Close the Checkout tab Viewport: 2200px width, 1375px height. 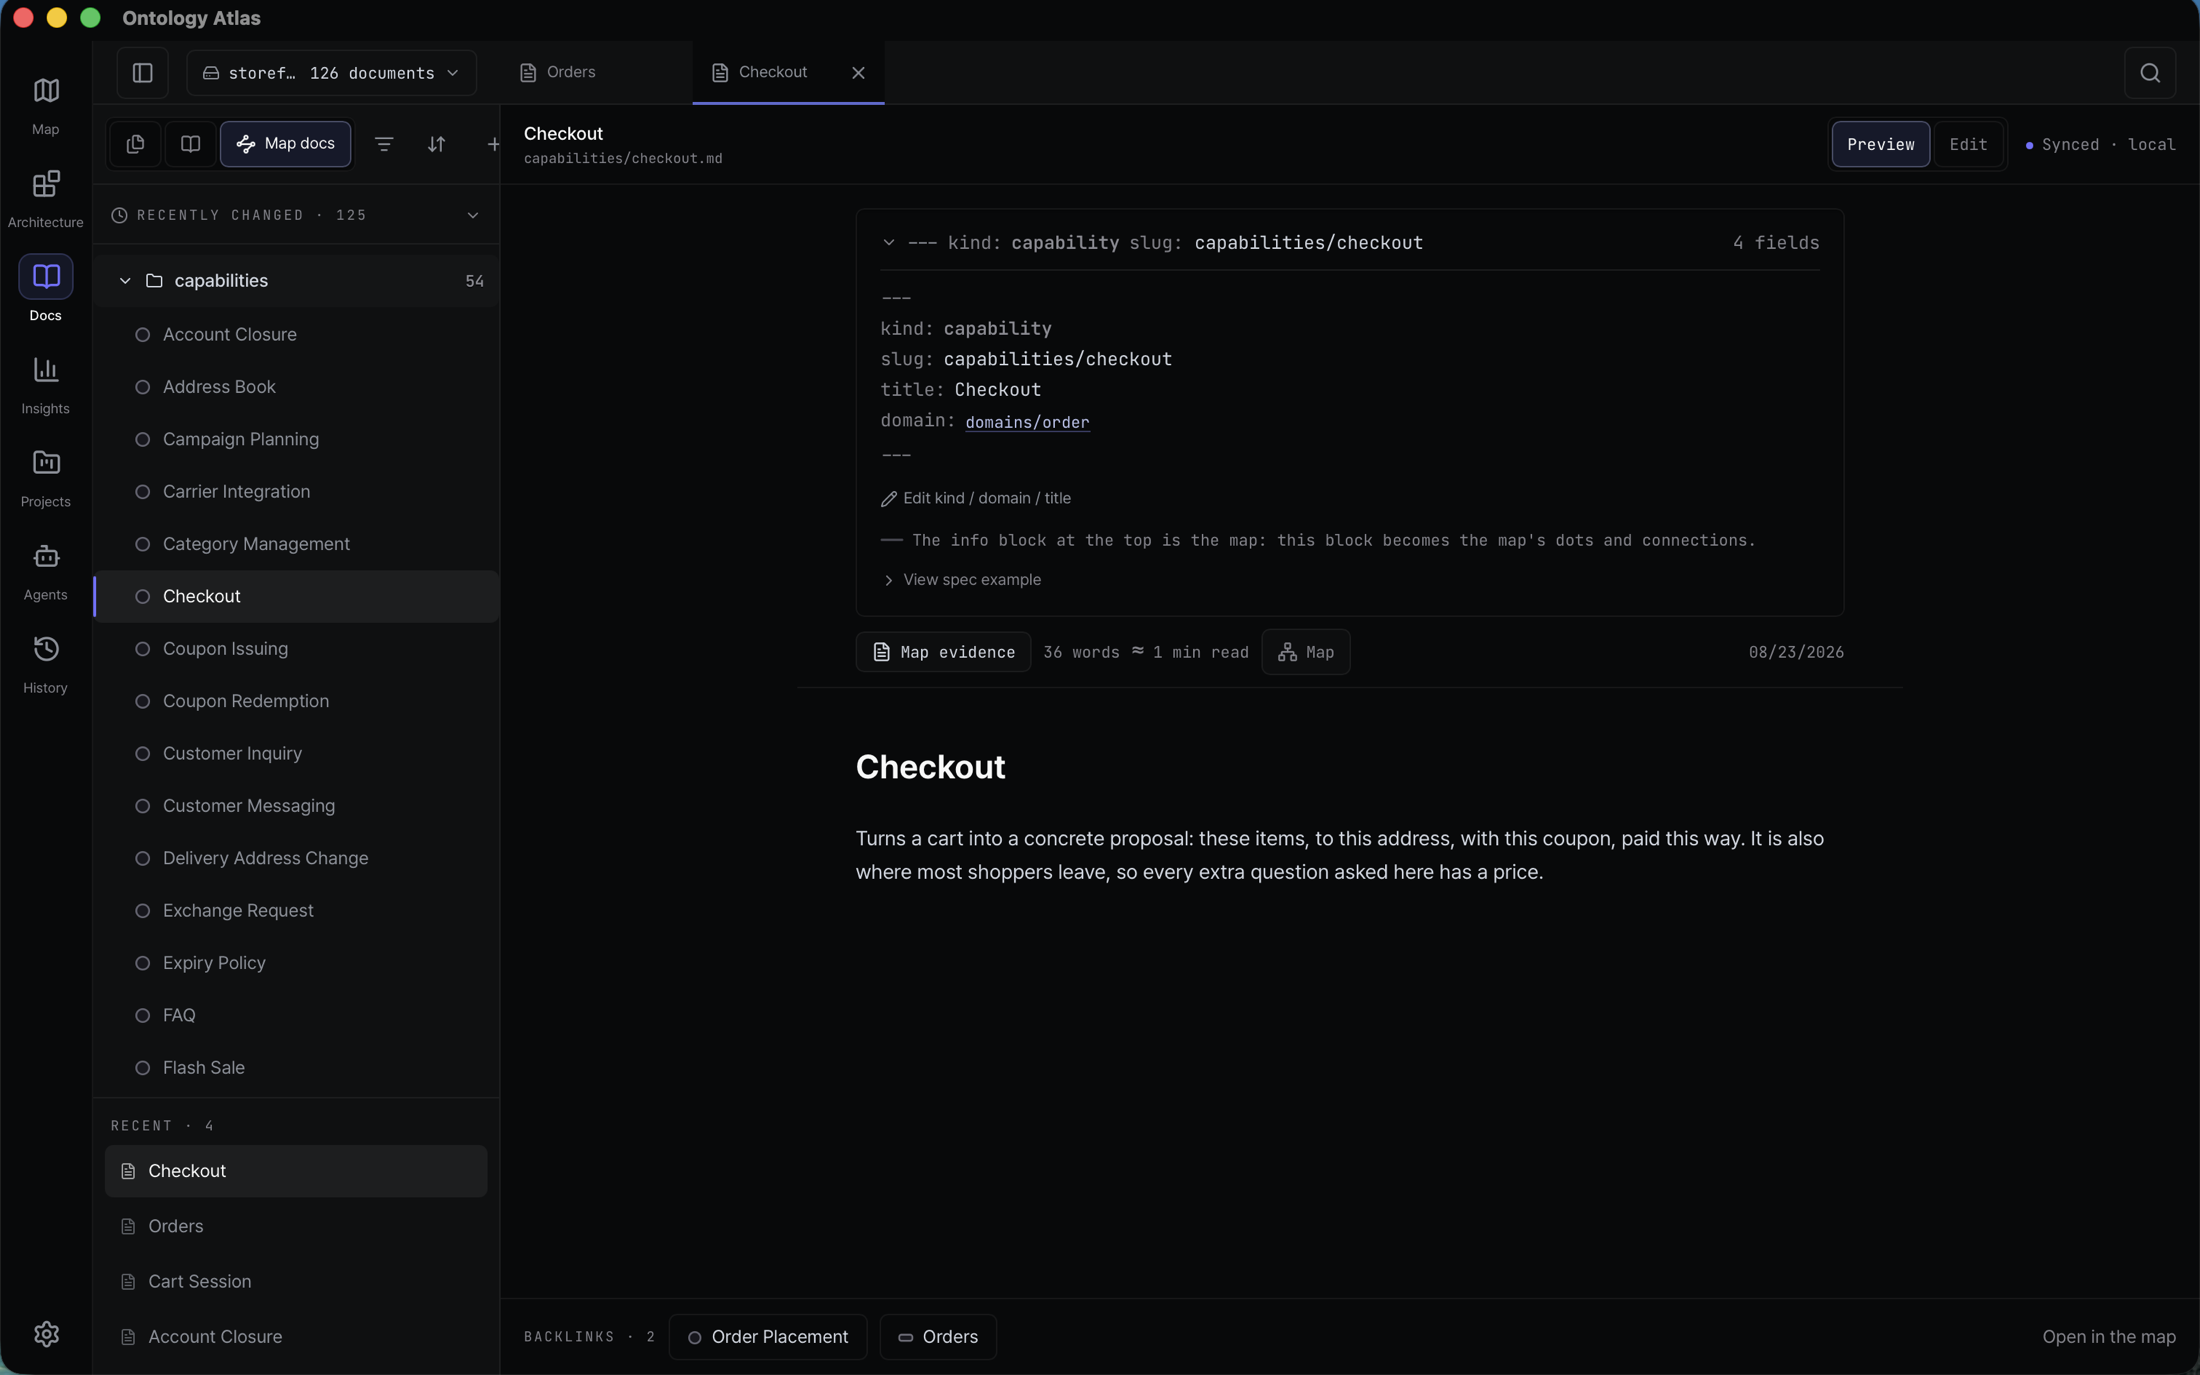coord(858,73)
